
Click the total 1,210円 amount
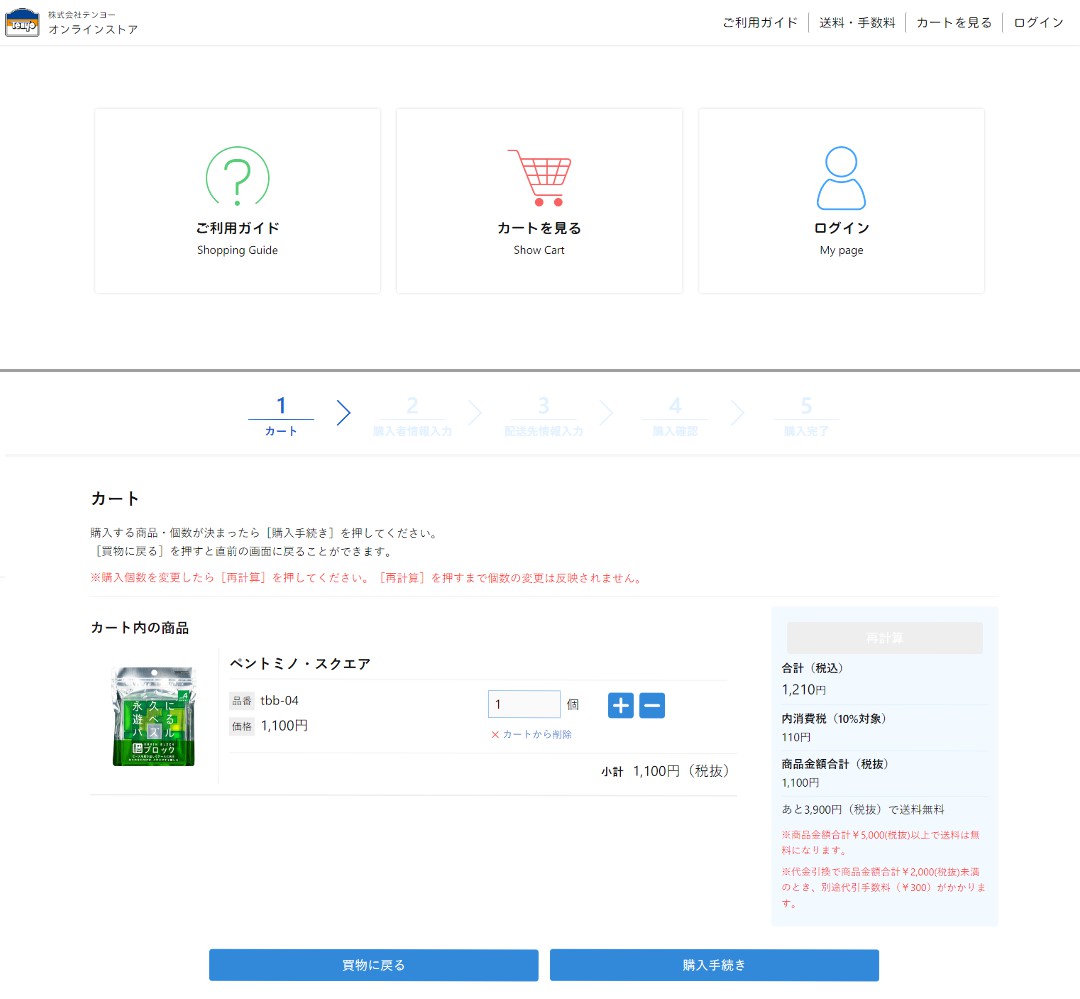pyautogui.click(x=804, y=690)
